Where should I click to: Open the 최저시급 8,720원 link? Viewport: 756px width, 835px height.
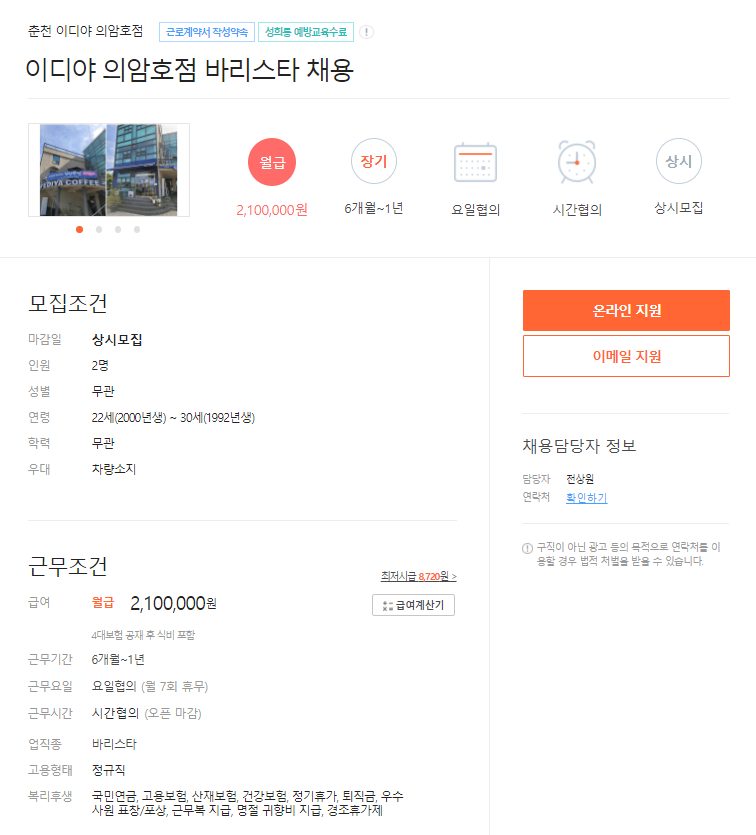(418, 576)
